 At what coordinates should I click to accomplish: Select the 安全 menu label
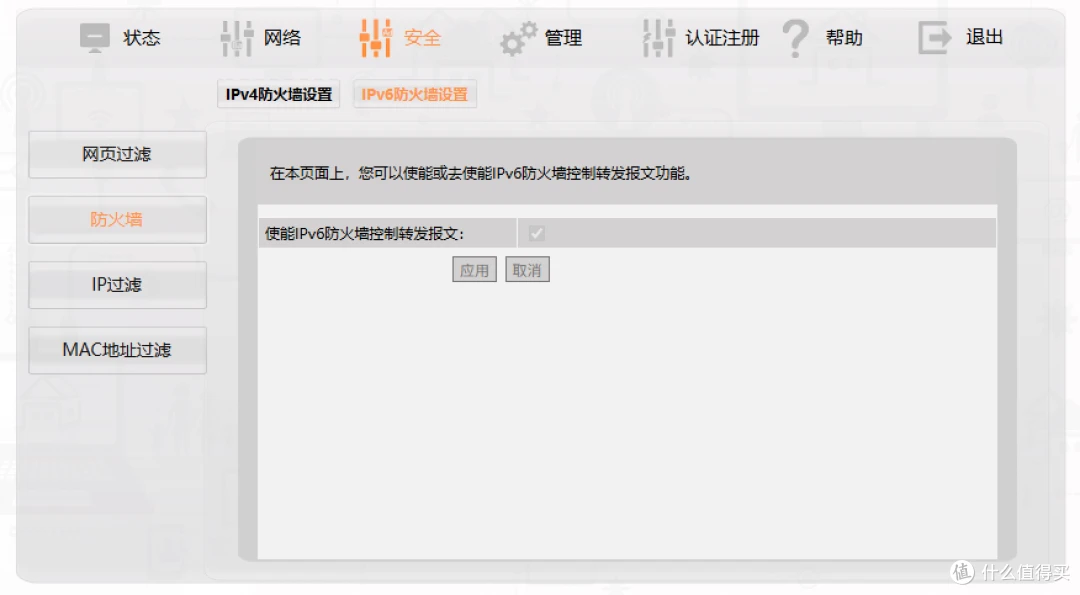422,38
